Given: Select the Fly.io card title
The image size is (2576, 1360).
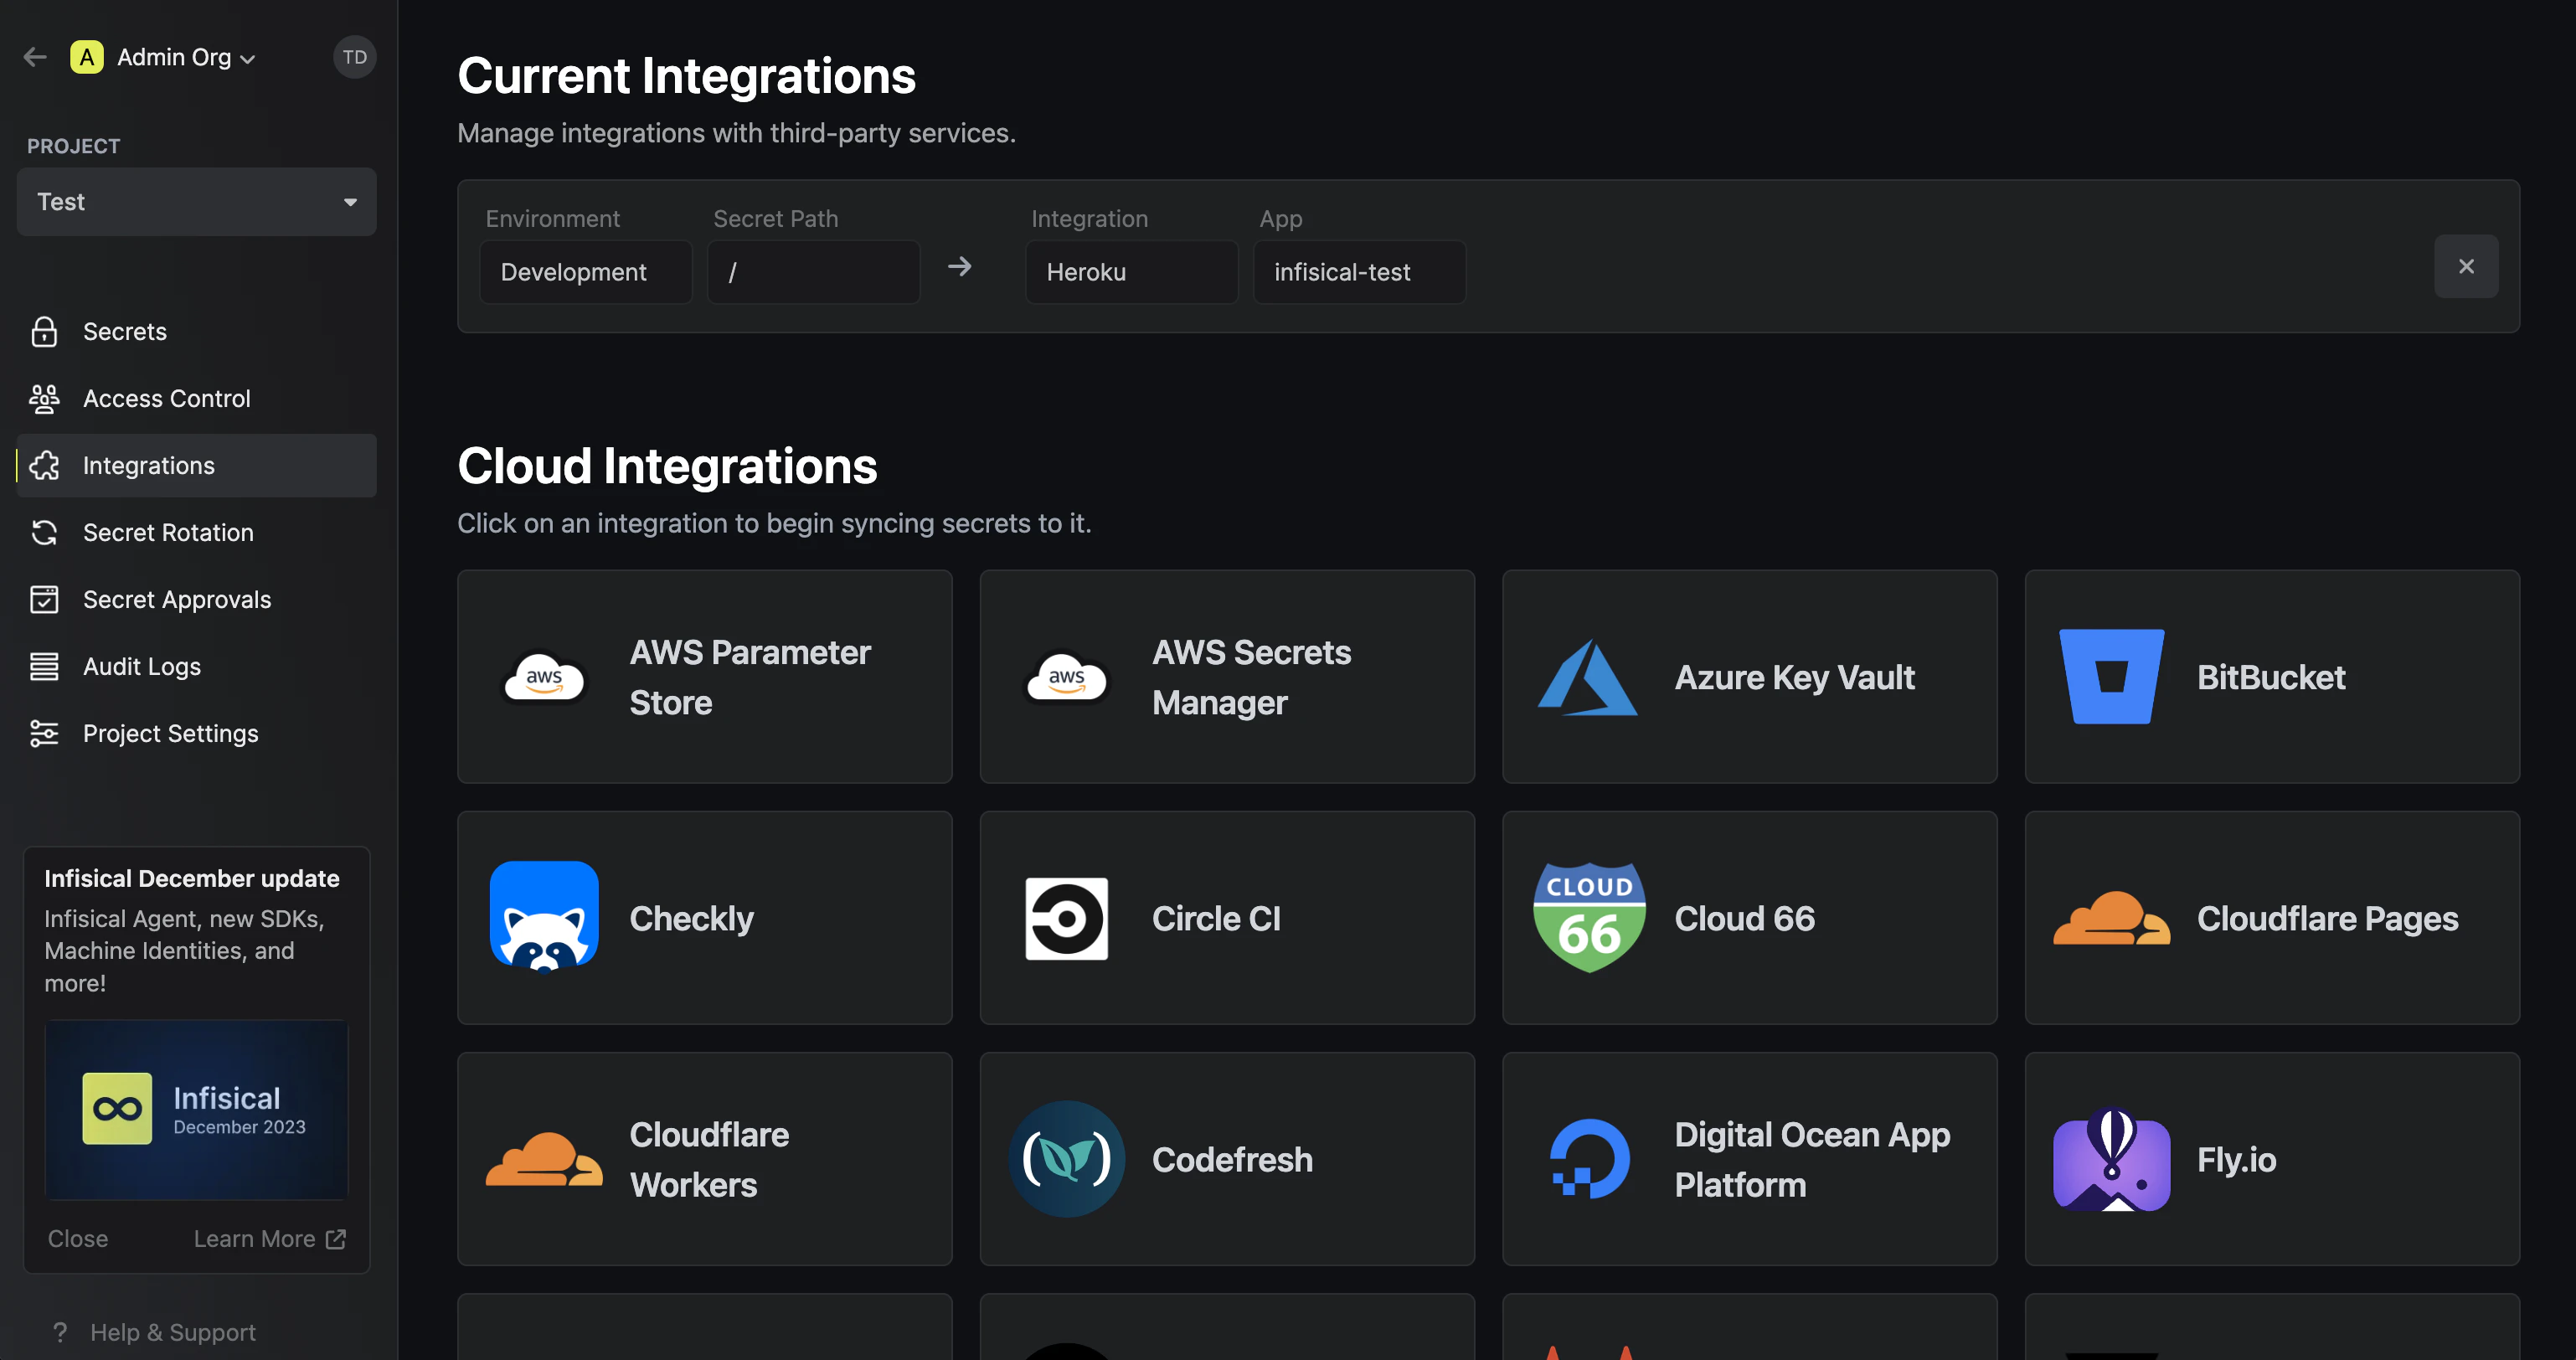Looking at the screenshot, I should [x=2236, y=1160].
